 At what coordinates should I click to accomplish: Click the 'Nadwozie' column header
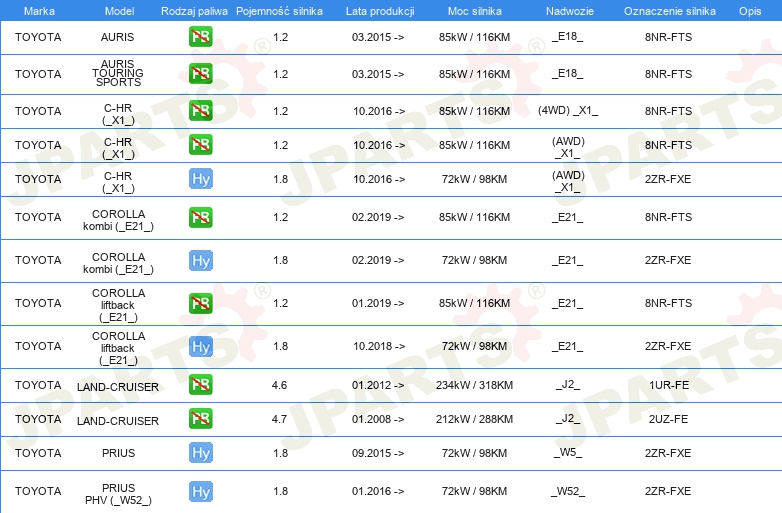pos(570,11)
